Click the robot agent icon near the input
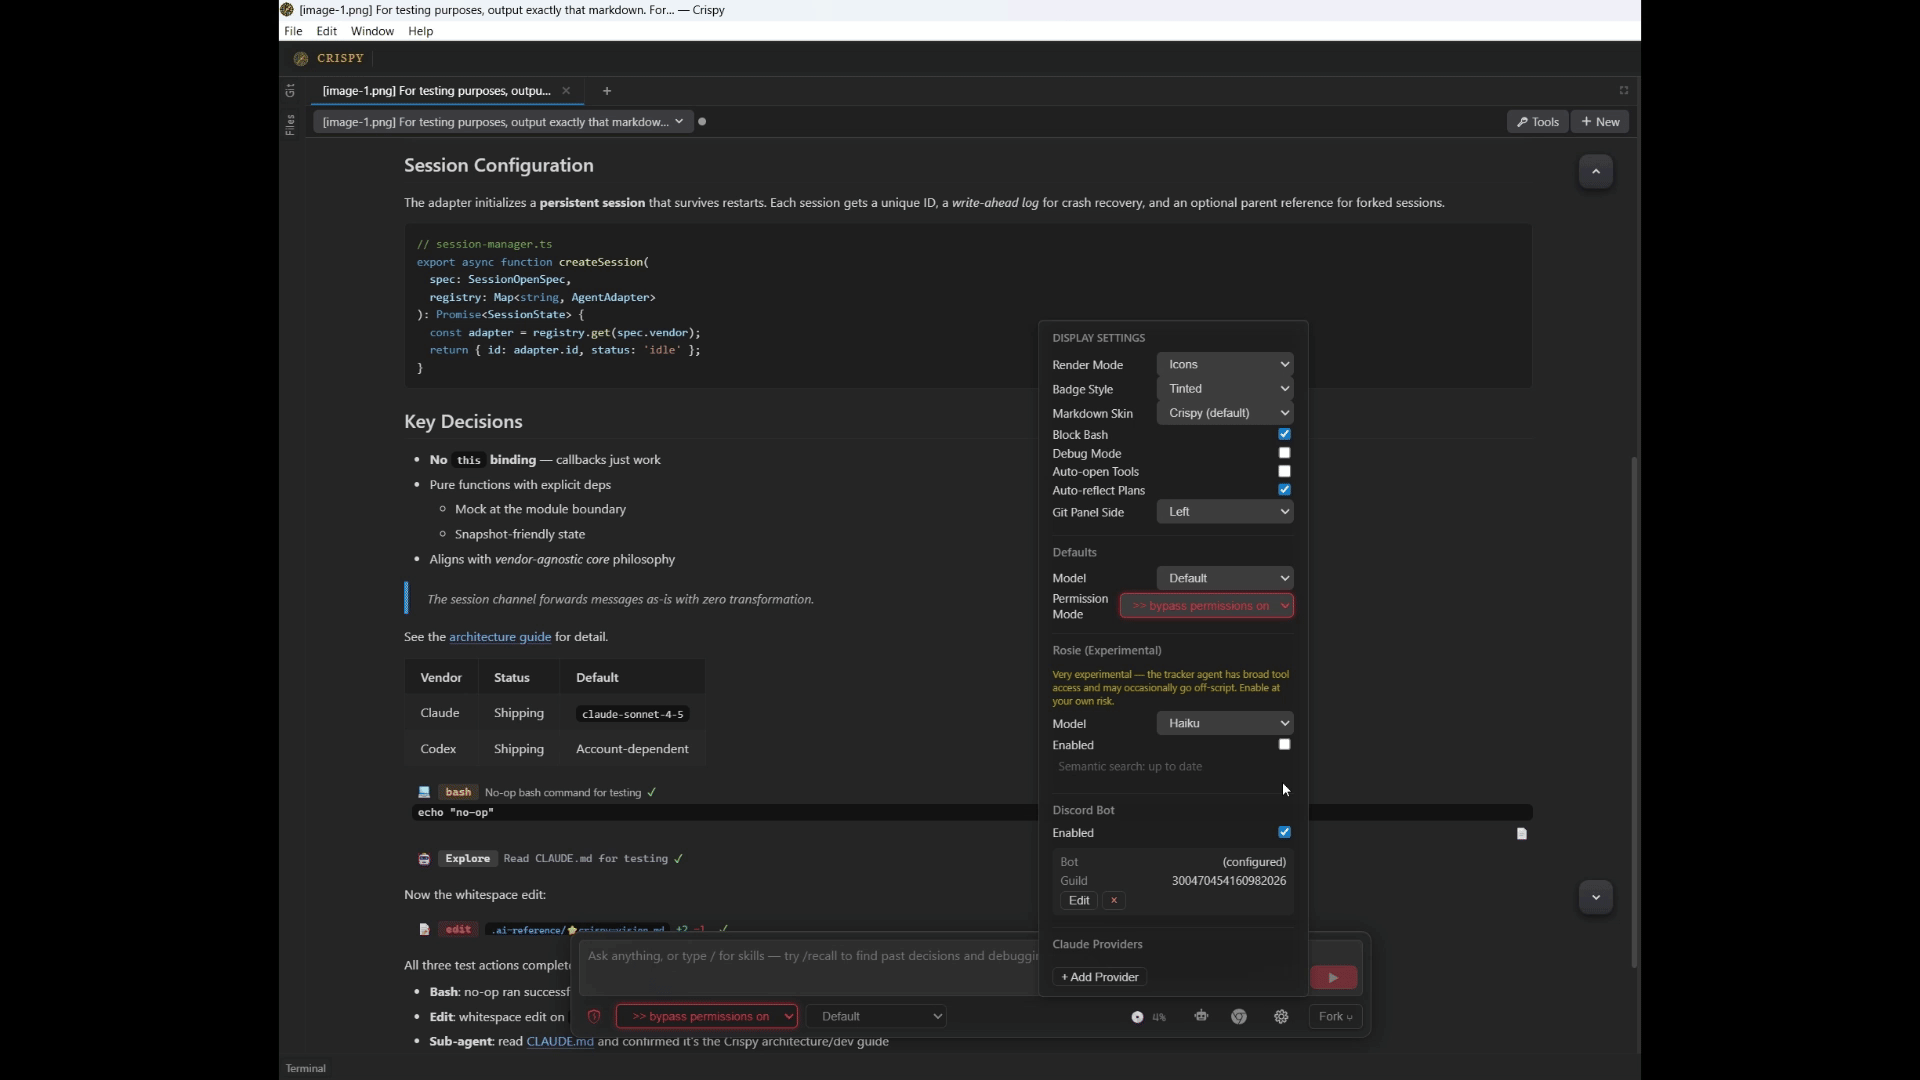The height and width of the screenshot is (1080, 1920). tap(1200, 1016)
